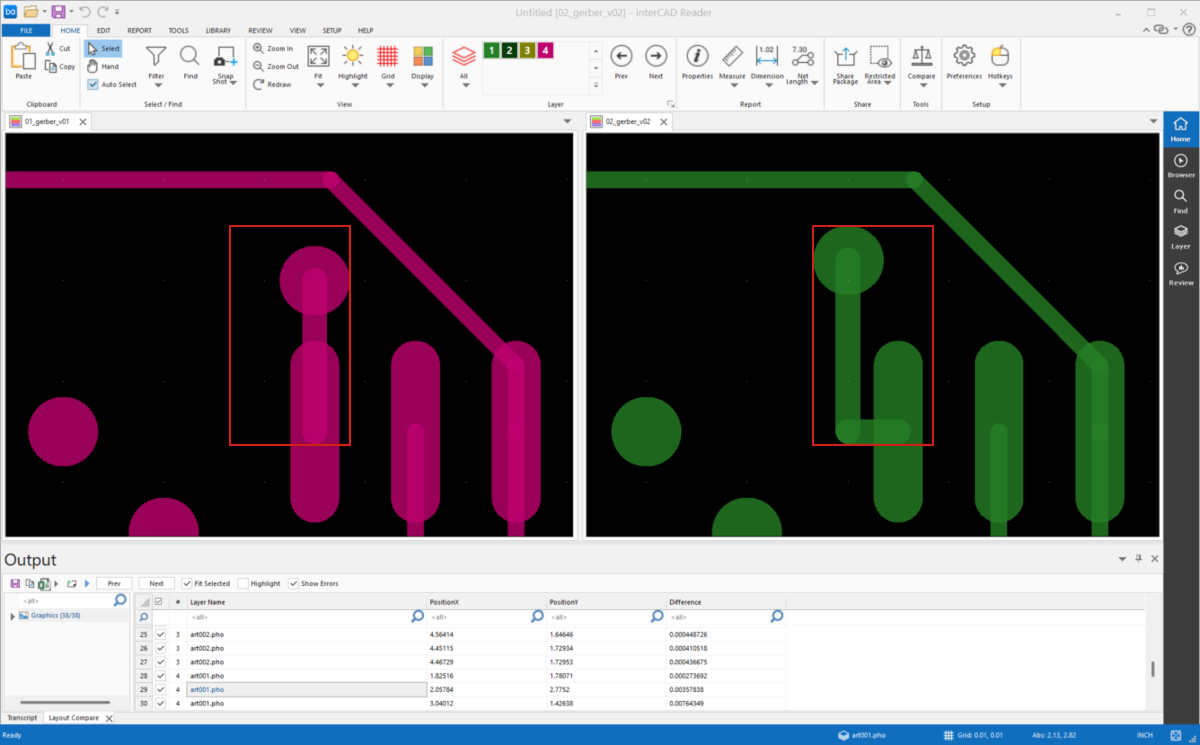Click the Measure tool icon
This screenshot has height=745, width=1200.
(x=730, y=57)
